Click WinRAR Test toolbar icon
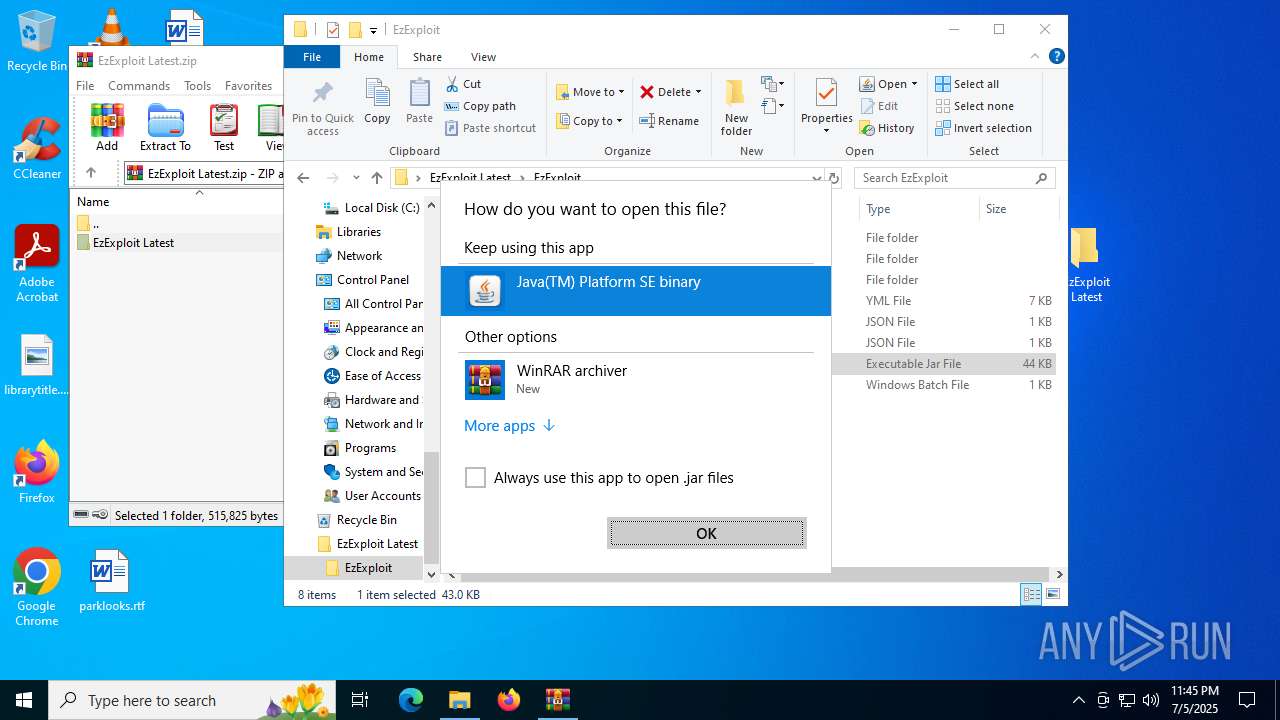 pyautogui.click(x=224, y=127)
